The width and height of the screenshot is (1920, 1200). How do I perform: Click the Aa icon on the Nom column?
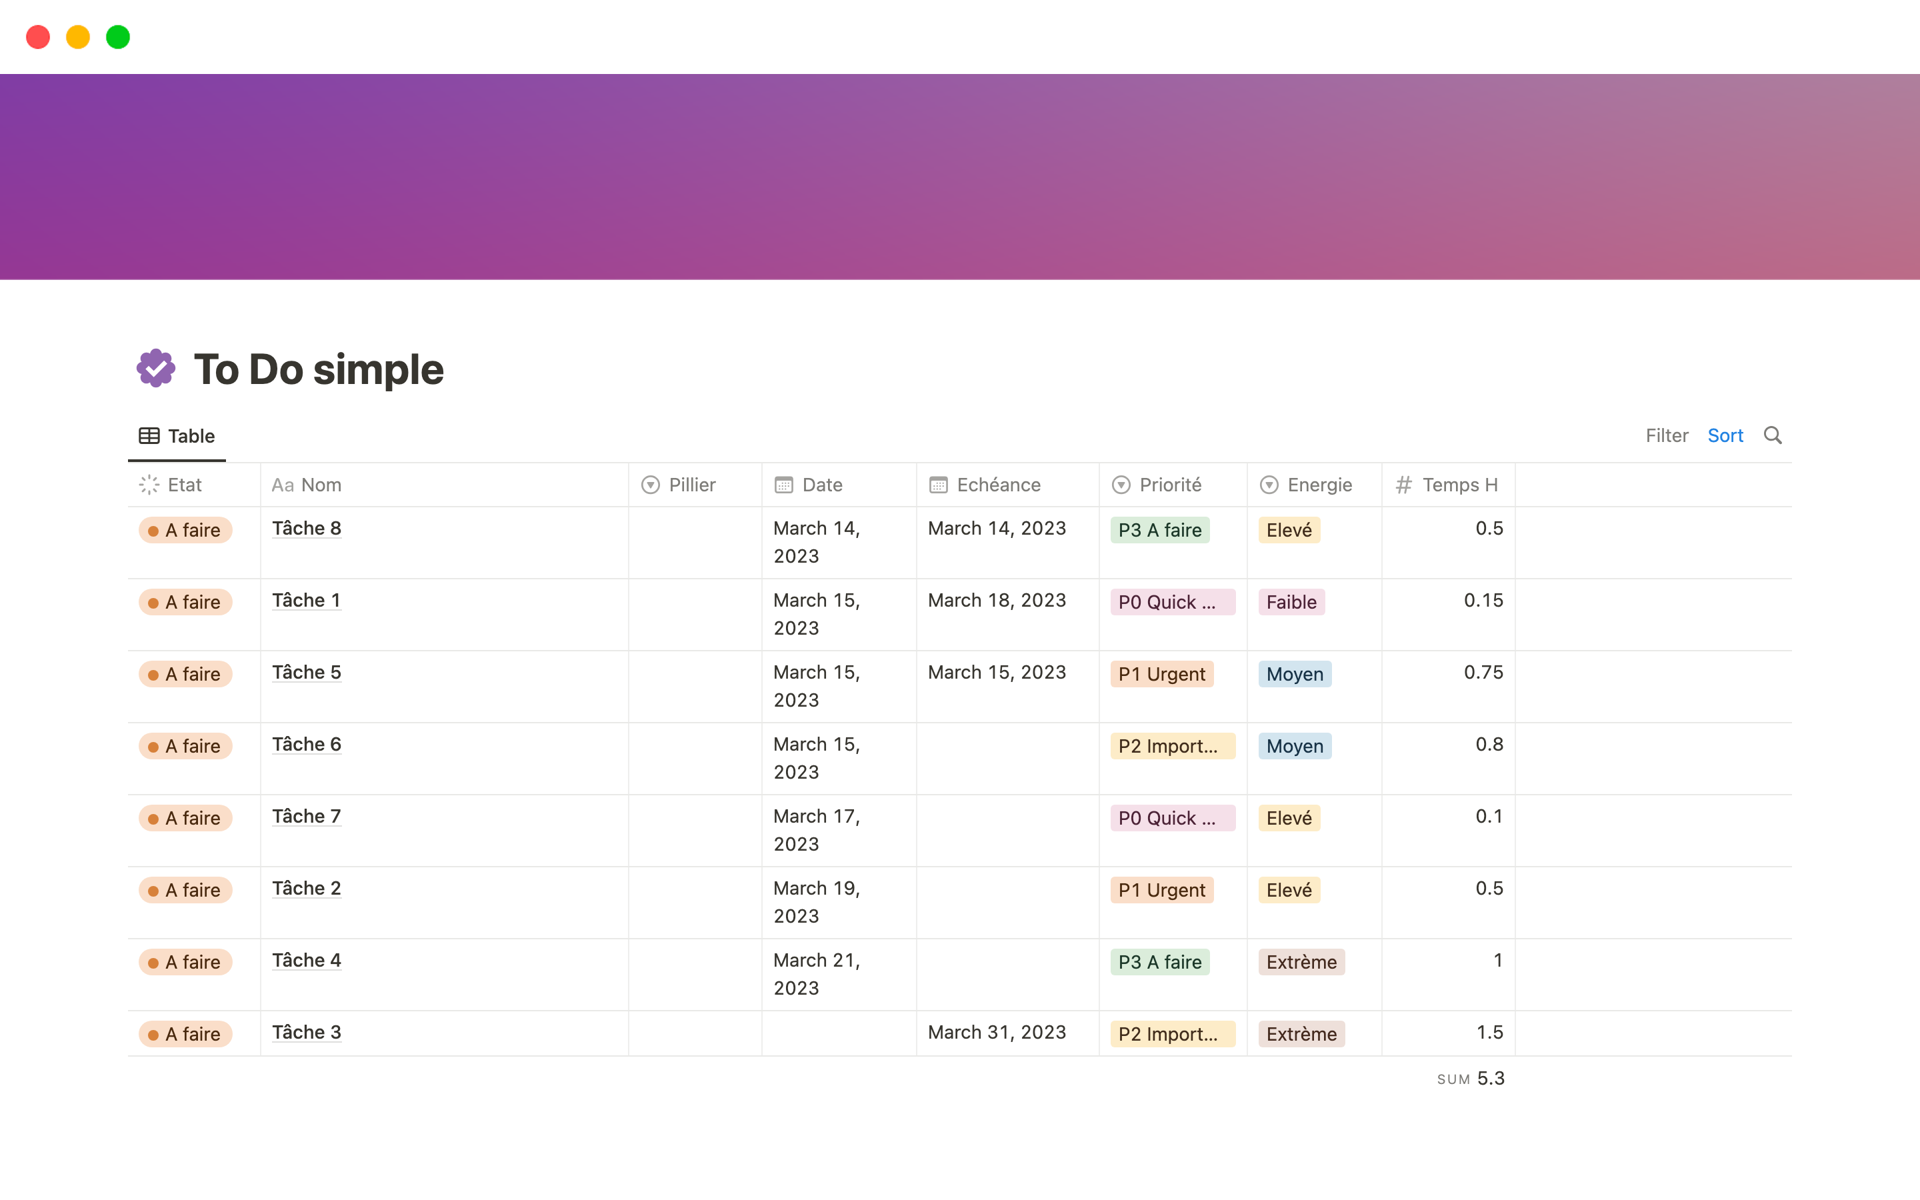coord(282,484)
